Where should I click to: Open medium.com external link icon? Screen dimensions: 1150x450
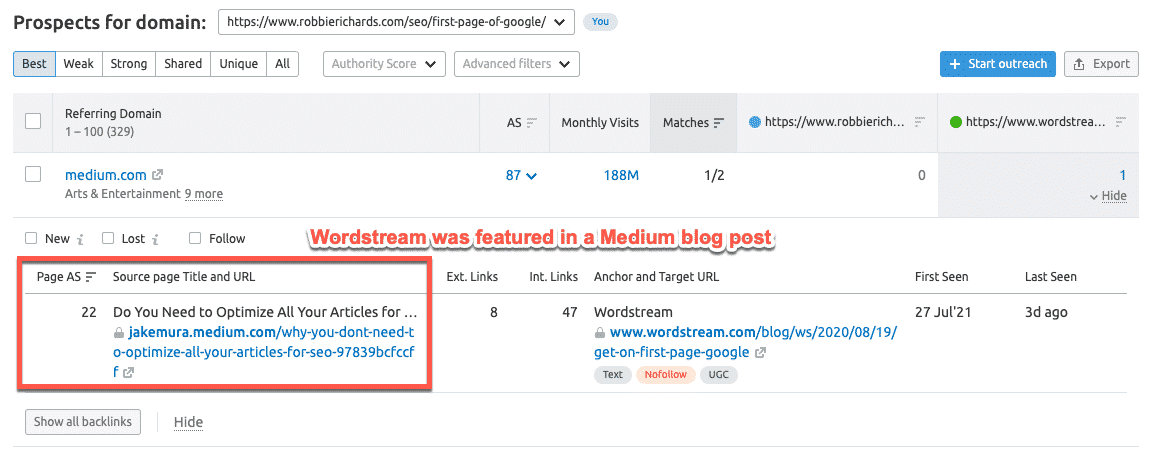click(157, 175)
